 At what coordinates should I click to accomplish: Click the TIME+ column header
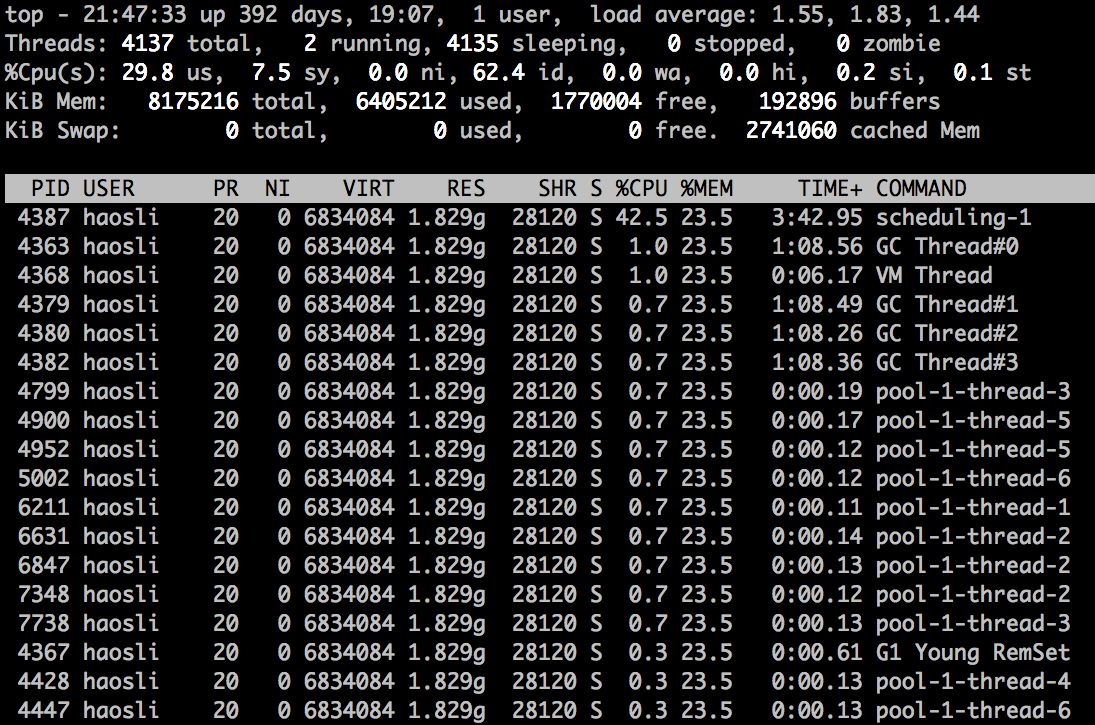tap(830, 188)
